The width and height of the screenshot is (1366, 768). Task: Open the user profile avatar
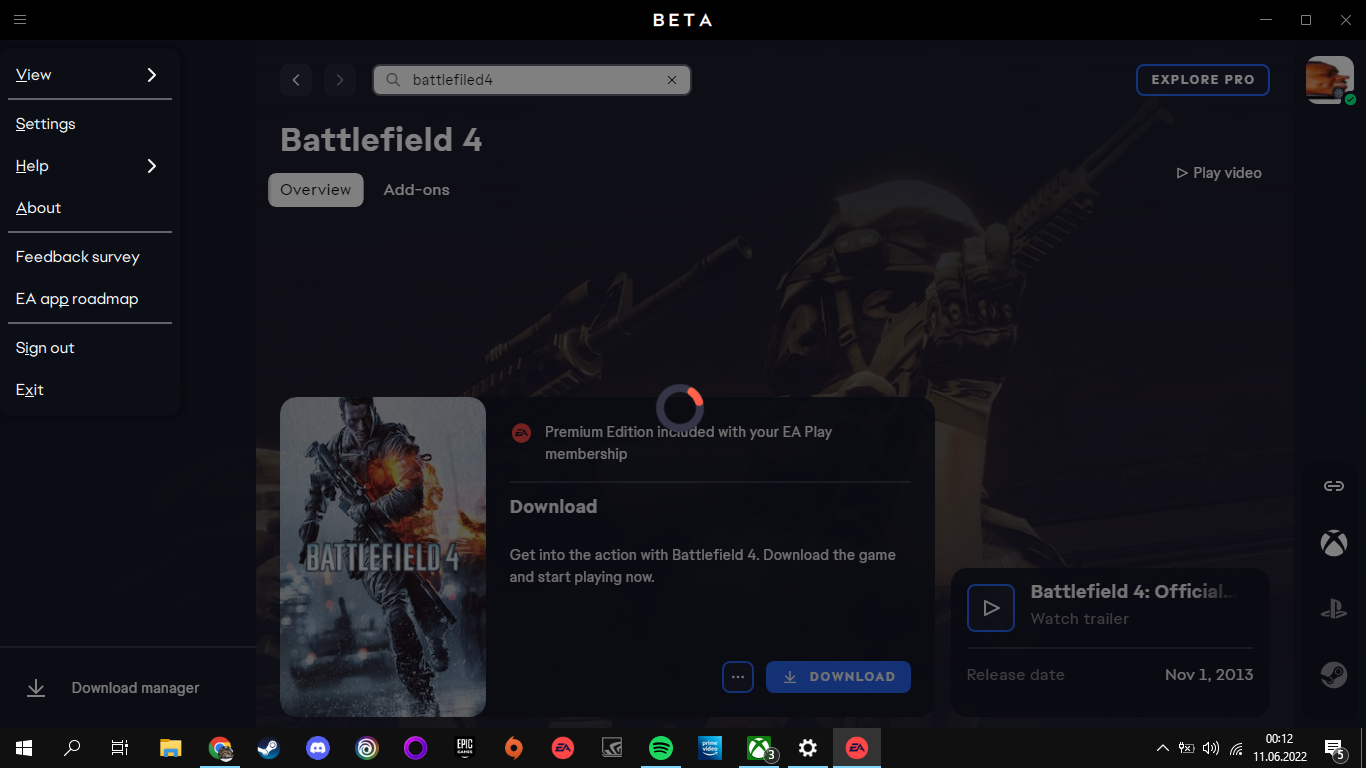[1330, 80]
